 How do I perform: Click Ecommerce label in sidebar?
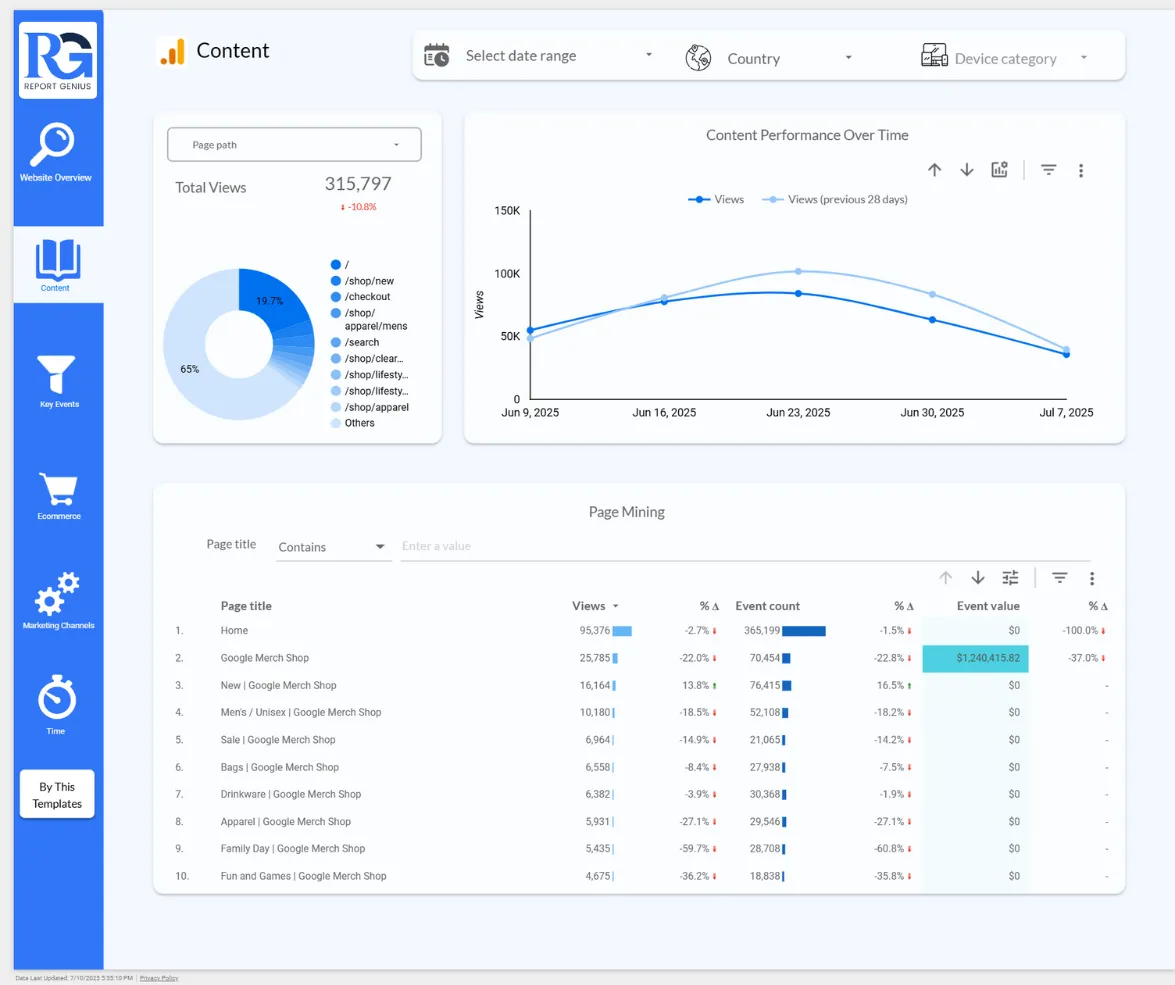59,516
